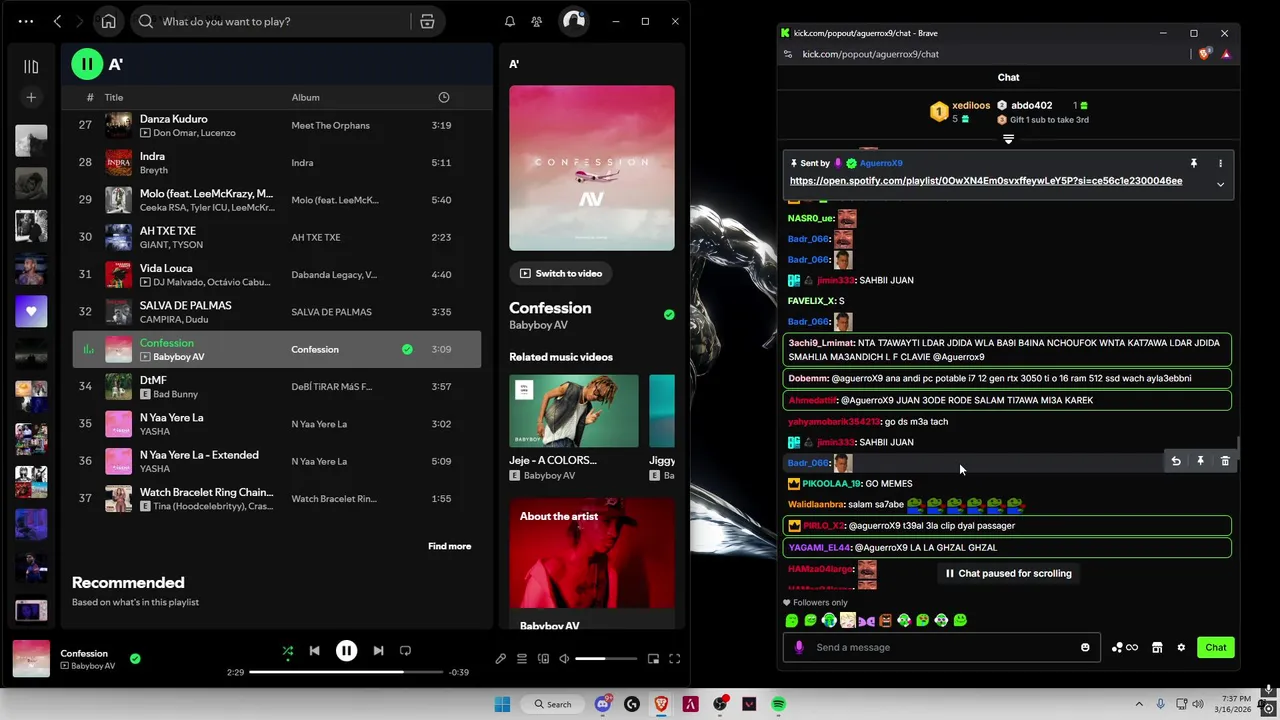Screen dimensions: 1280x720
Task: Unpin the pinned message in Kick chat
Action: 1193,163
